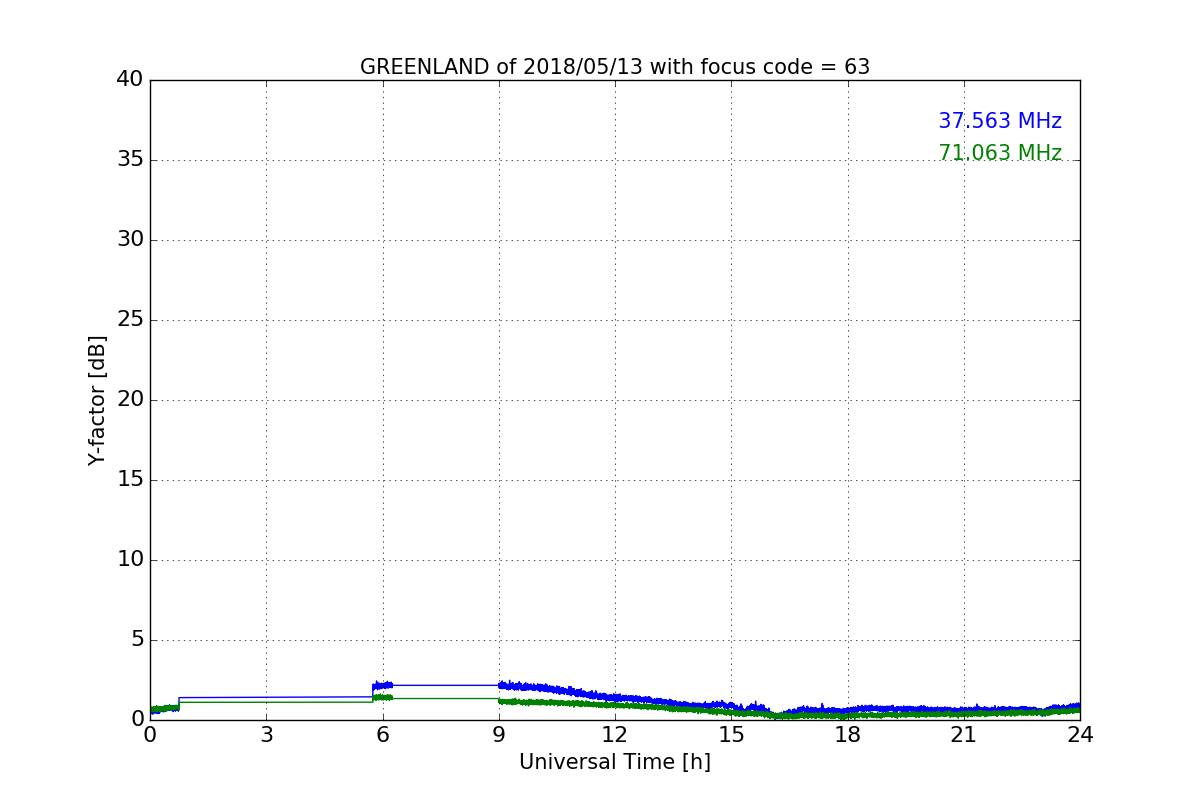Click y-axis tick label 15
The width and height of the screenshot is (1200, 800).
(x=130, y=480)
